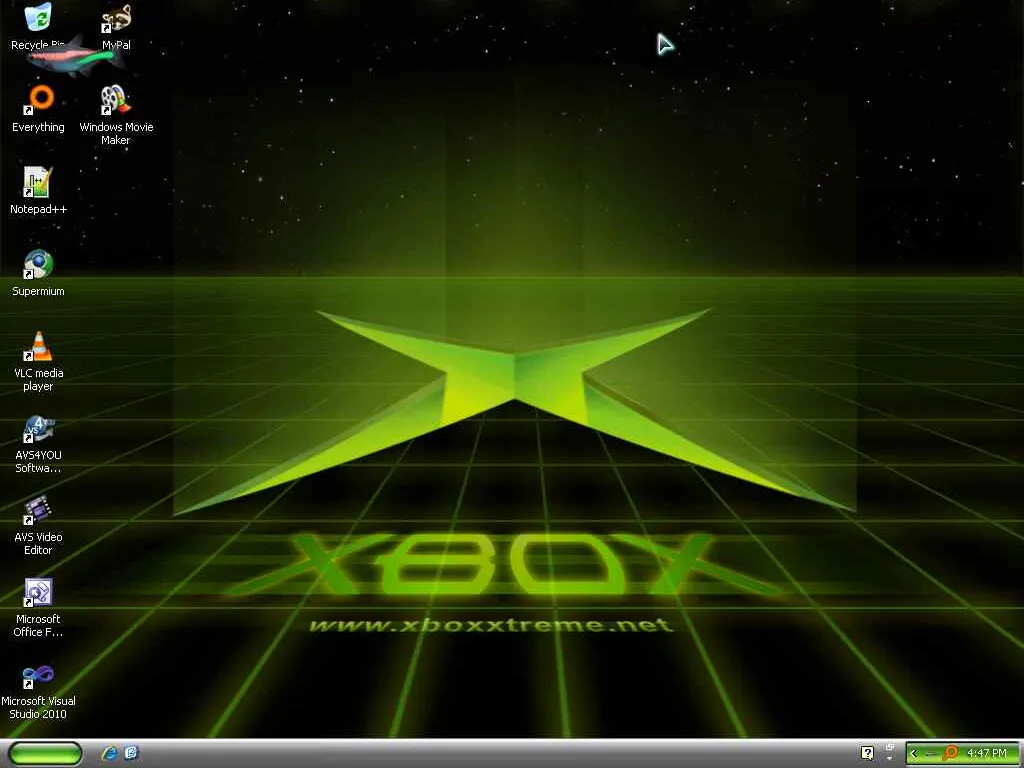Screen dimensions: 1024x768
Task: Select the Microsoft Office FrontPage shortcut
Action: (x=38, y=608)
